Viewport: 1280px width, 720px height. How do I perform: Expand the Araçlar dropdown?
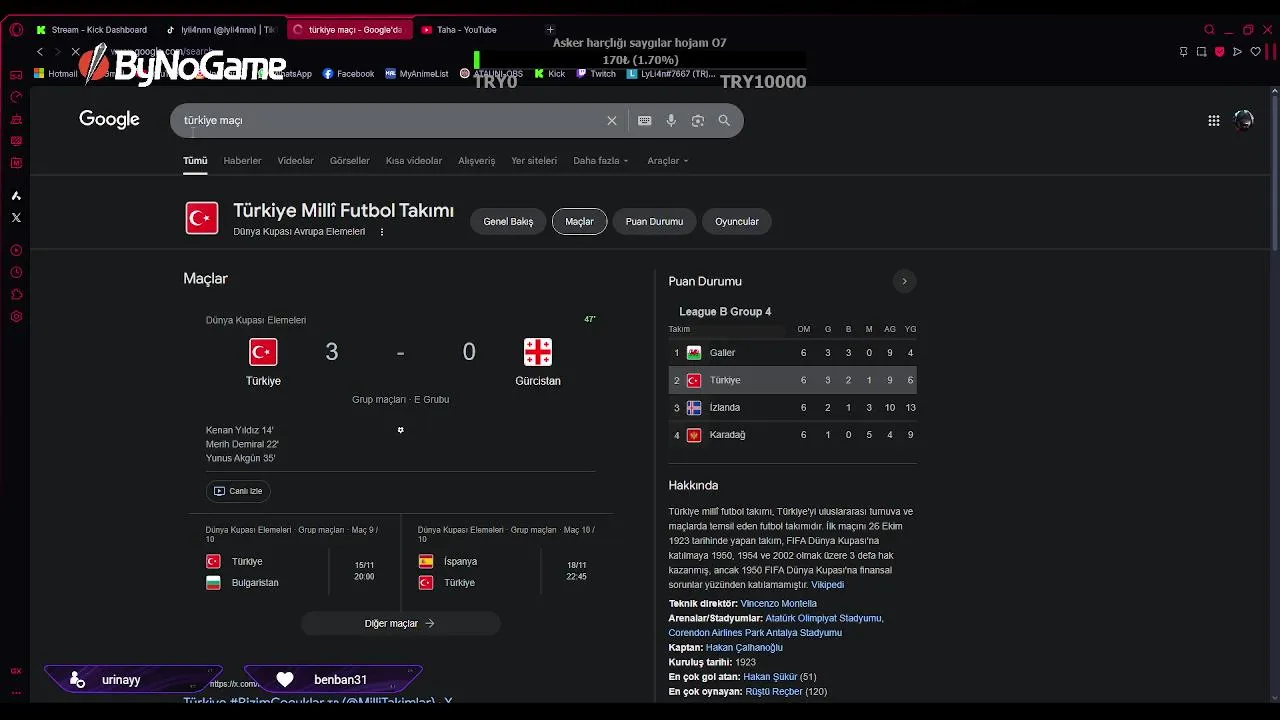[667, 160]
